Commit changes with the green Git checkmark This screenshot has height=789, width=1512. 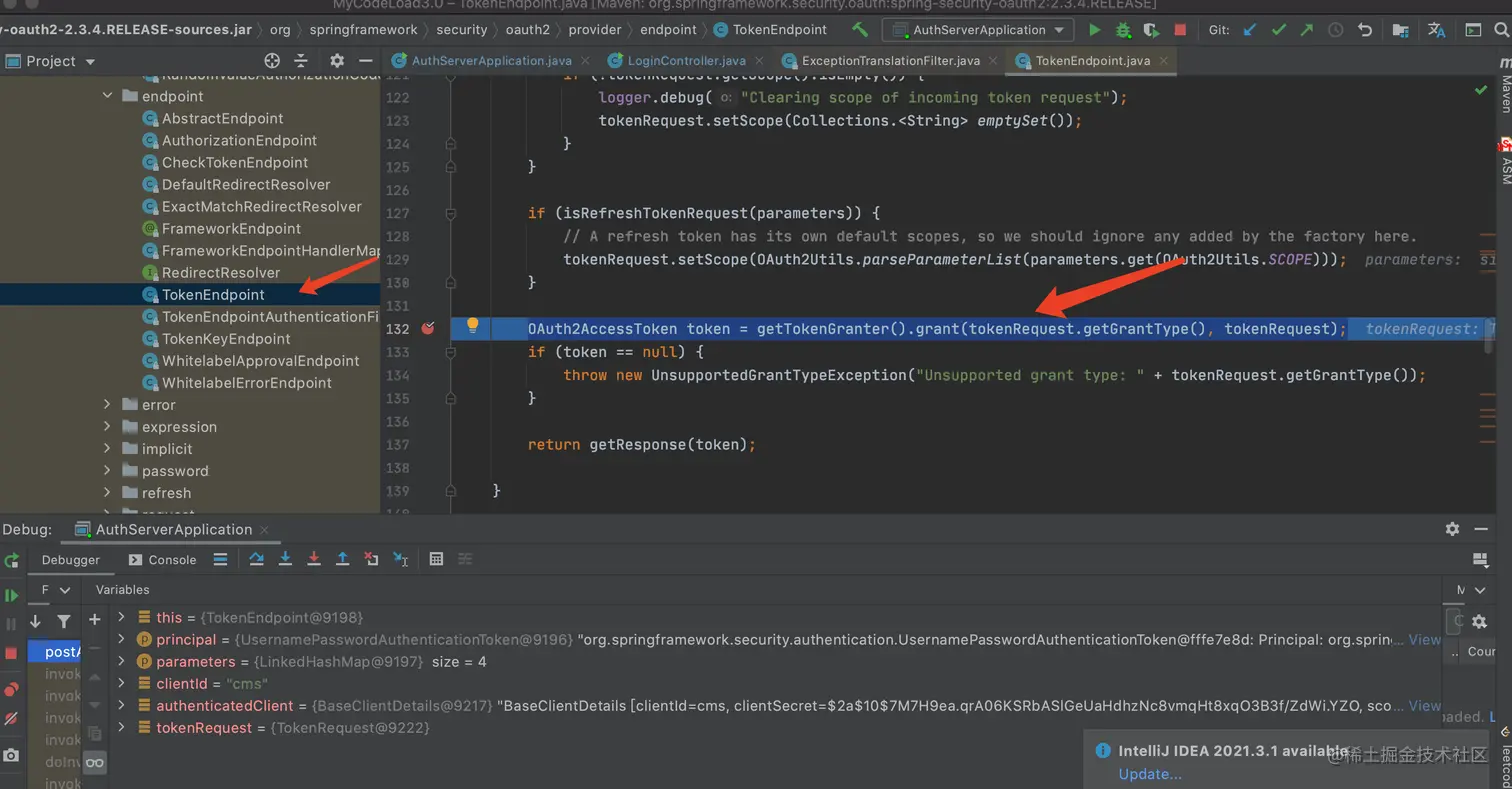coord(1278,30)
